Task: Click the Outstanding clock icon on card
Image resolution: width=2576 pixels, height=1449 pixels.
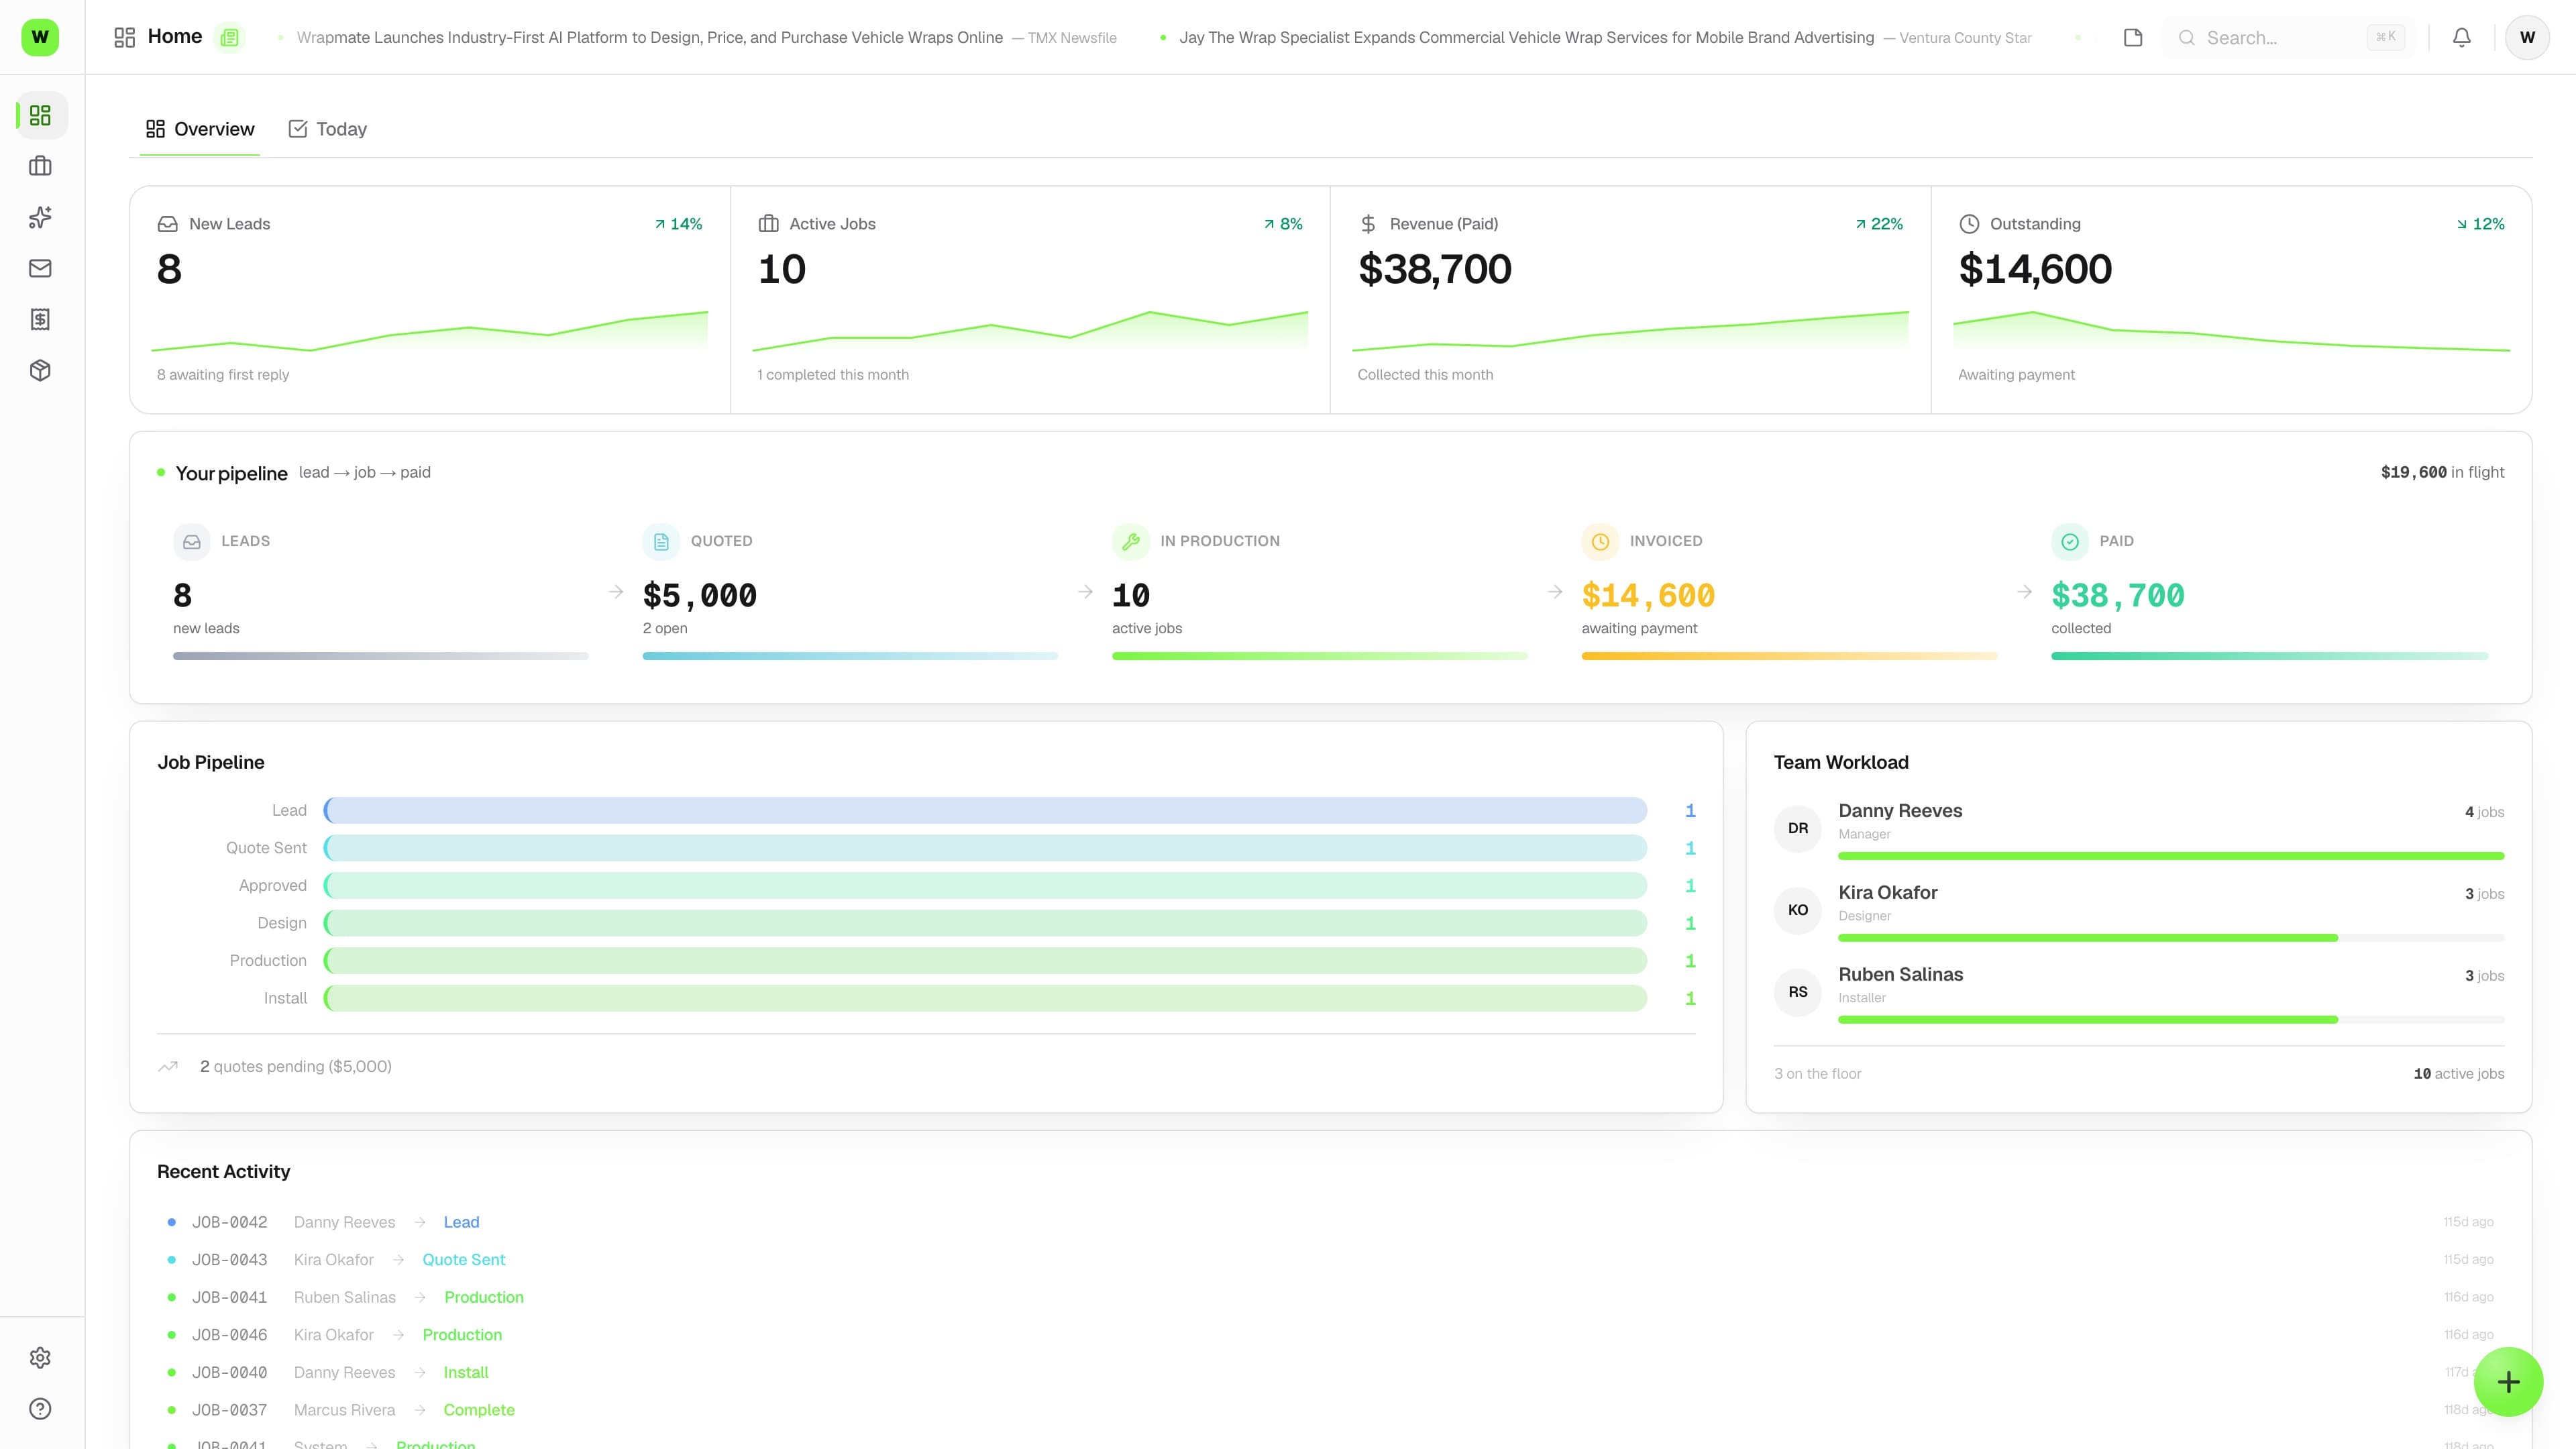Action: pyautogui.click(x=1969, y=224)
